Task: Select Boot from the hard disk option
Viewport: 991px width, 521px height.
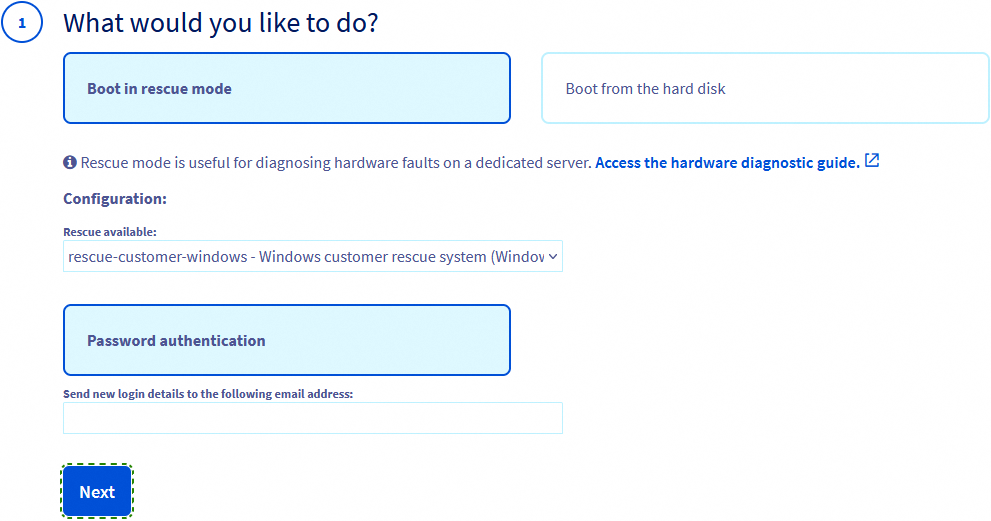Action: pyautogui.click(x=764, y=88)
